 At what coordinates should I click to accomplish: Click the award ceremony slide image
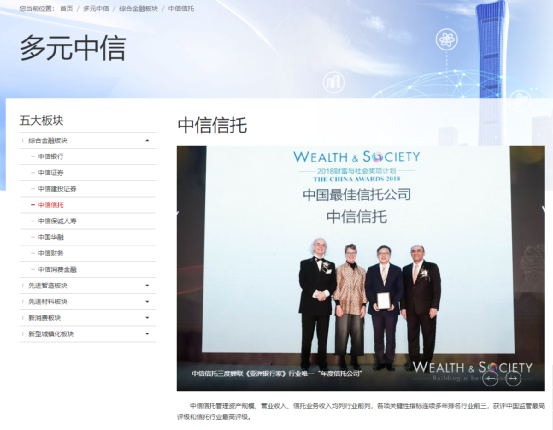(x=360, y=268)
